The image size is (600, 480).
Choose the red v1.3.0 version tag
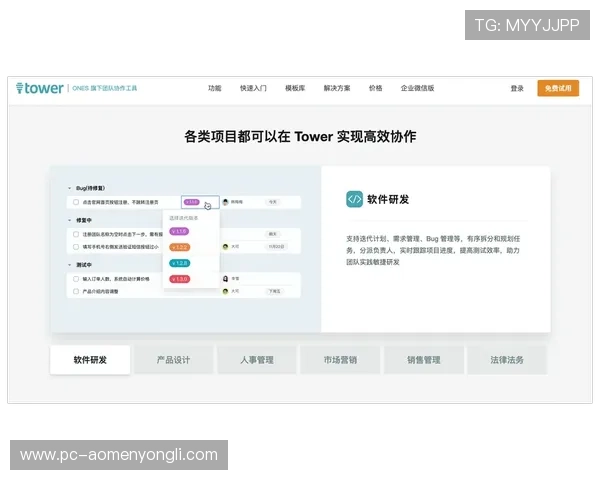(179, 279)
